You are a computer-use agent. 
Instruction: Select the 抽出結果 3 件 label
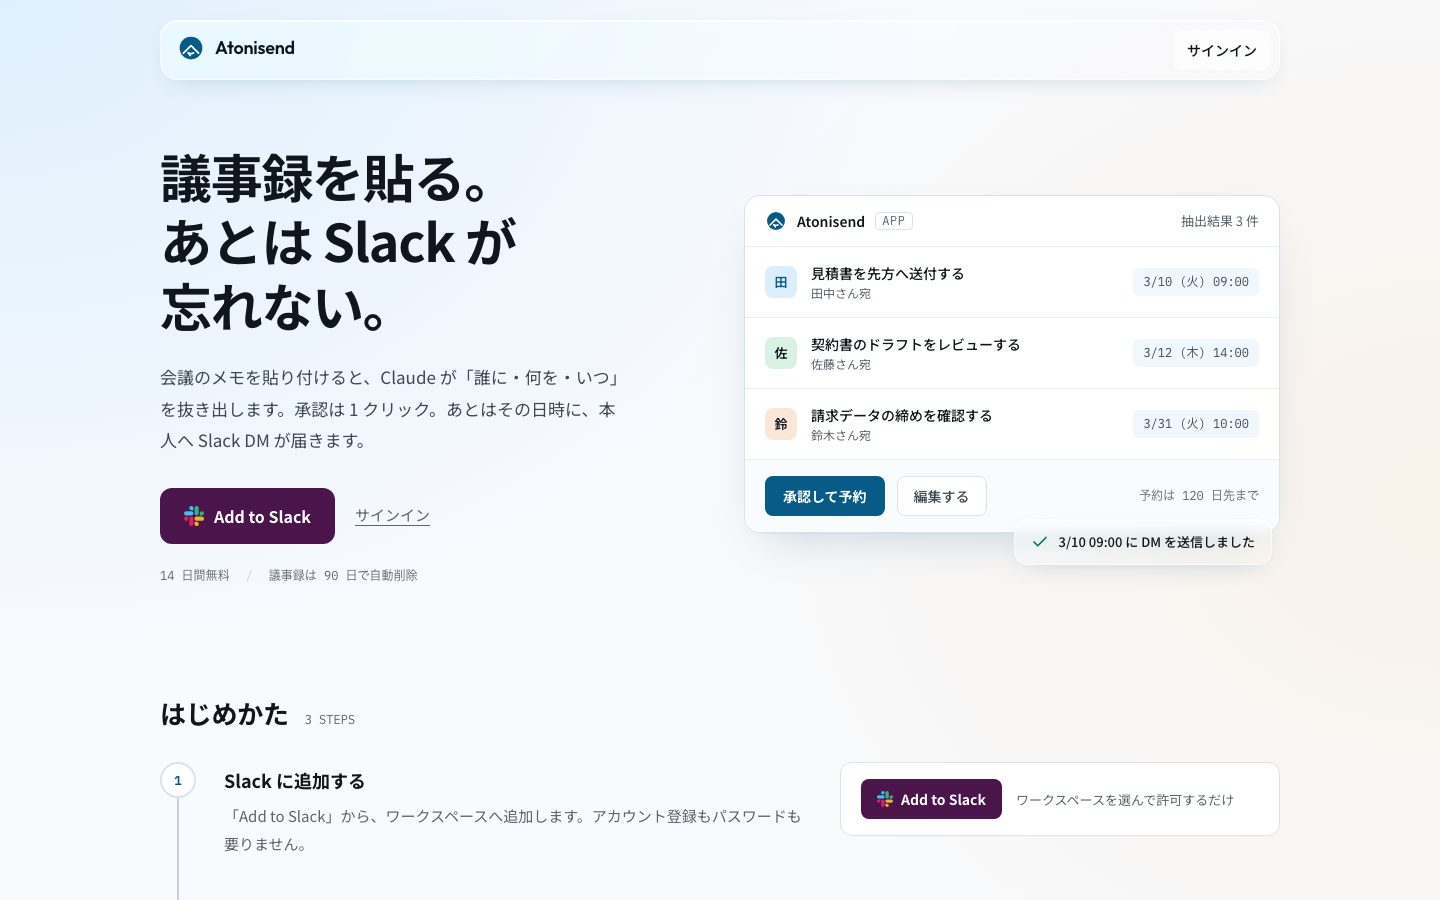click(1220, 221)
